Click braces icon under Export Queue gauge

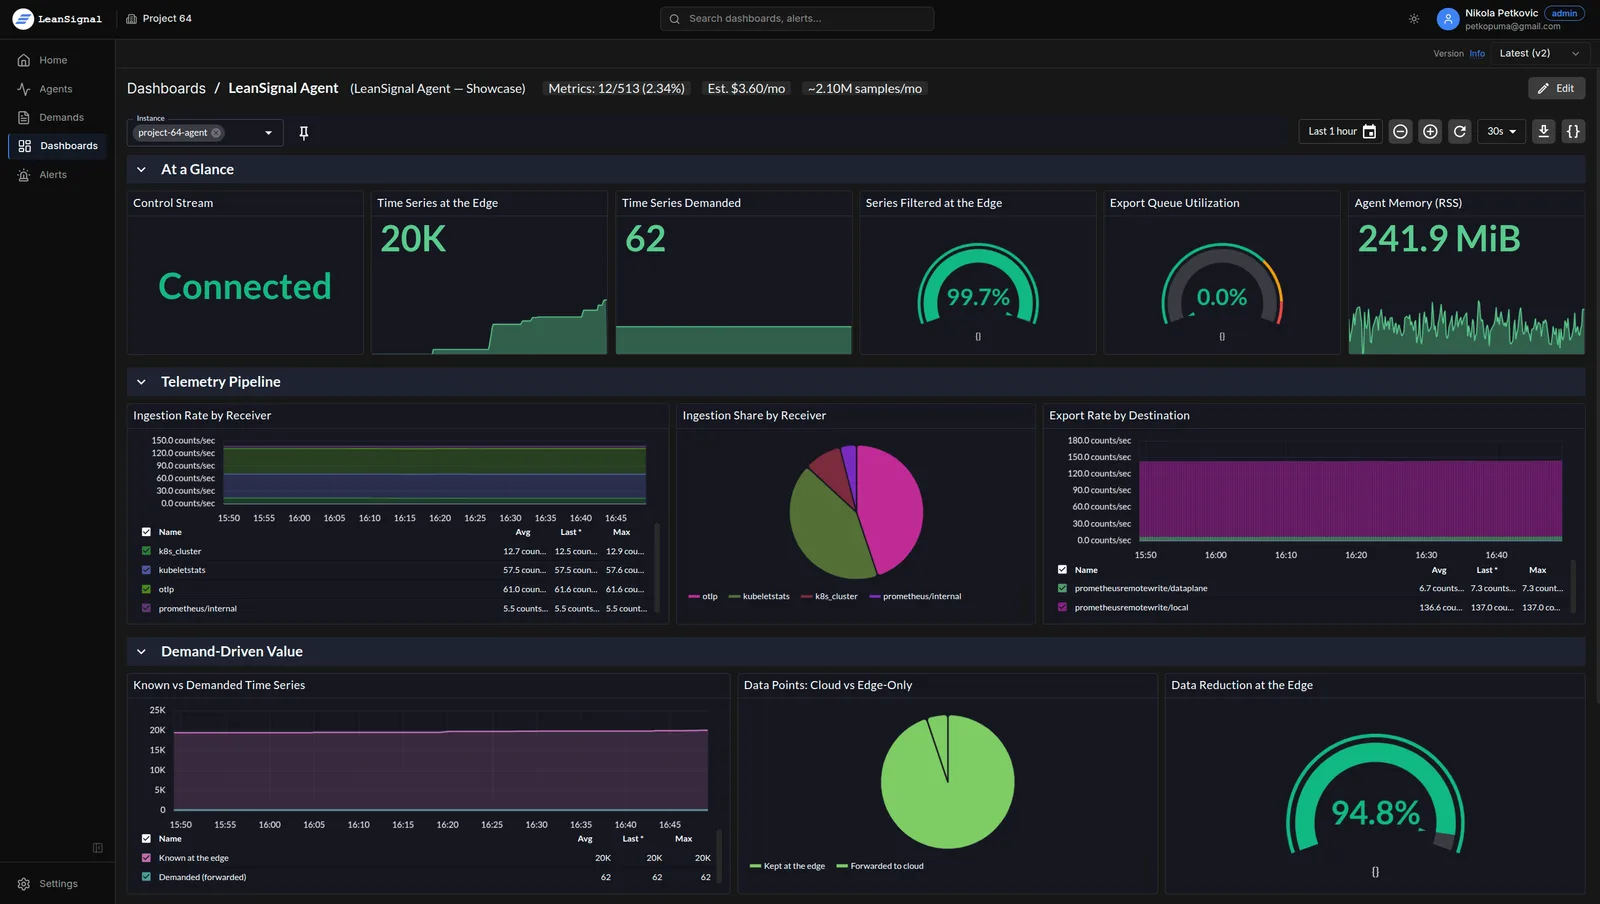click(x=1222, y=337)
